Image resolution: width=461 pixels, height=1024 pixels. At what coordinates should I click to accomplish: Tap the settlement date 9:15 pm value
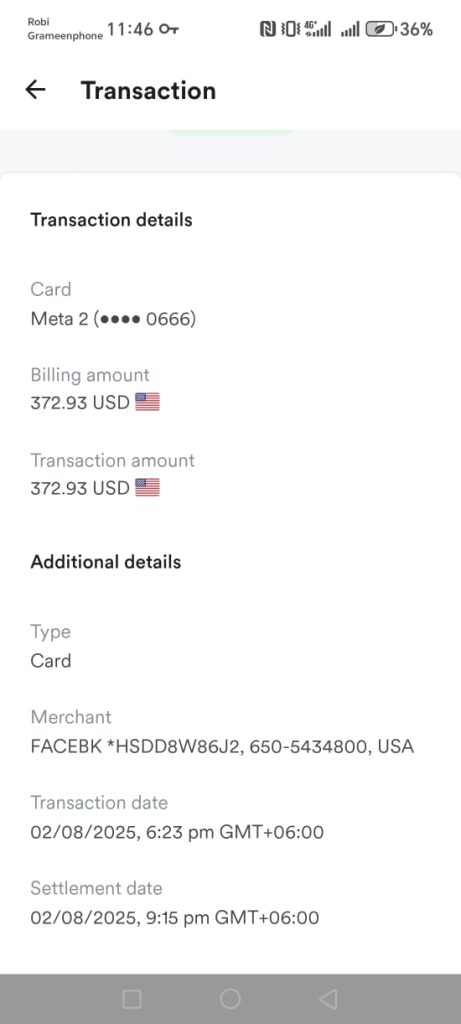(x=175, y=918)
